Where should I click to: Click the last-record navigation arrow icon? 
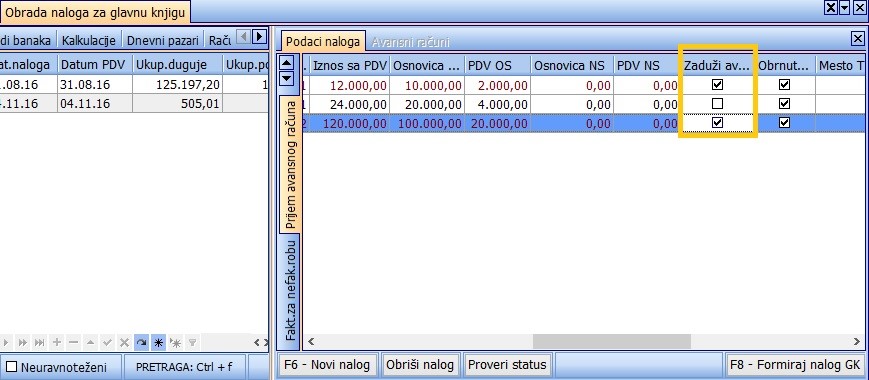[x=39, y=342]
